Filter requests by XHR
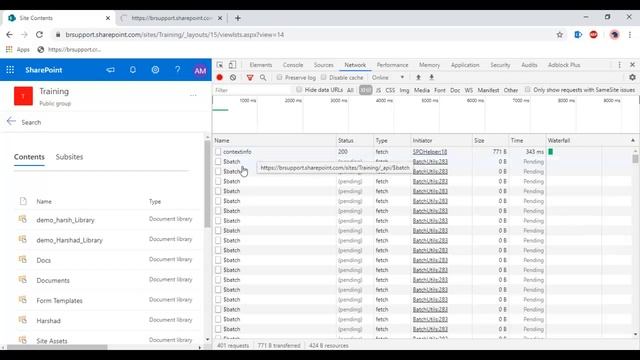The height and width of the screenshot is (360, 640). pyautogui.click(x=365, y=90)
